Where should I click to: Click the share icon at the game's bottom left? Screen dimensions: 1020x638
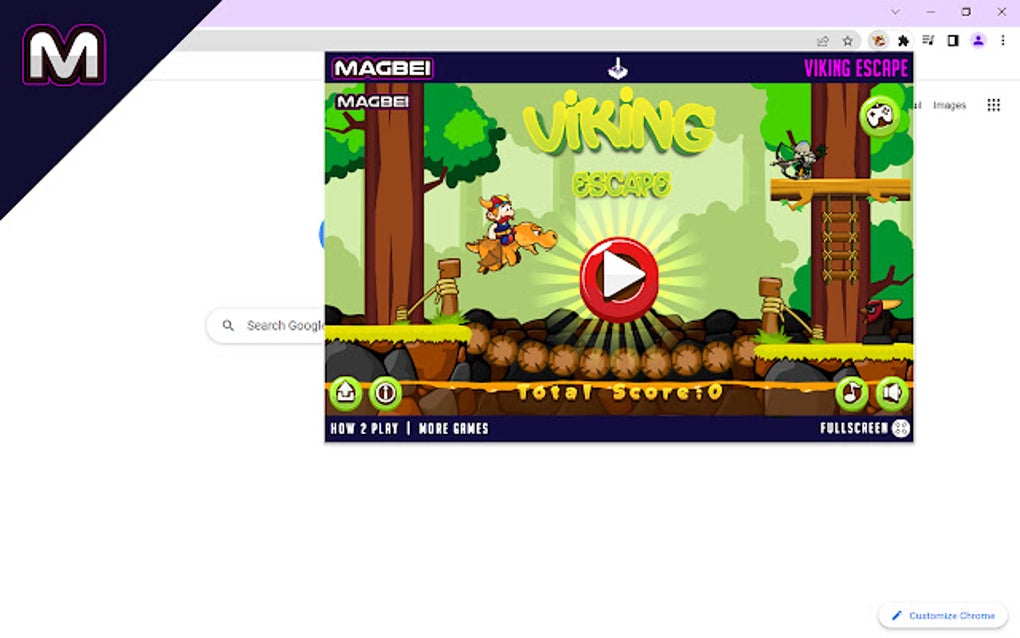(345, 392)
